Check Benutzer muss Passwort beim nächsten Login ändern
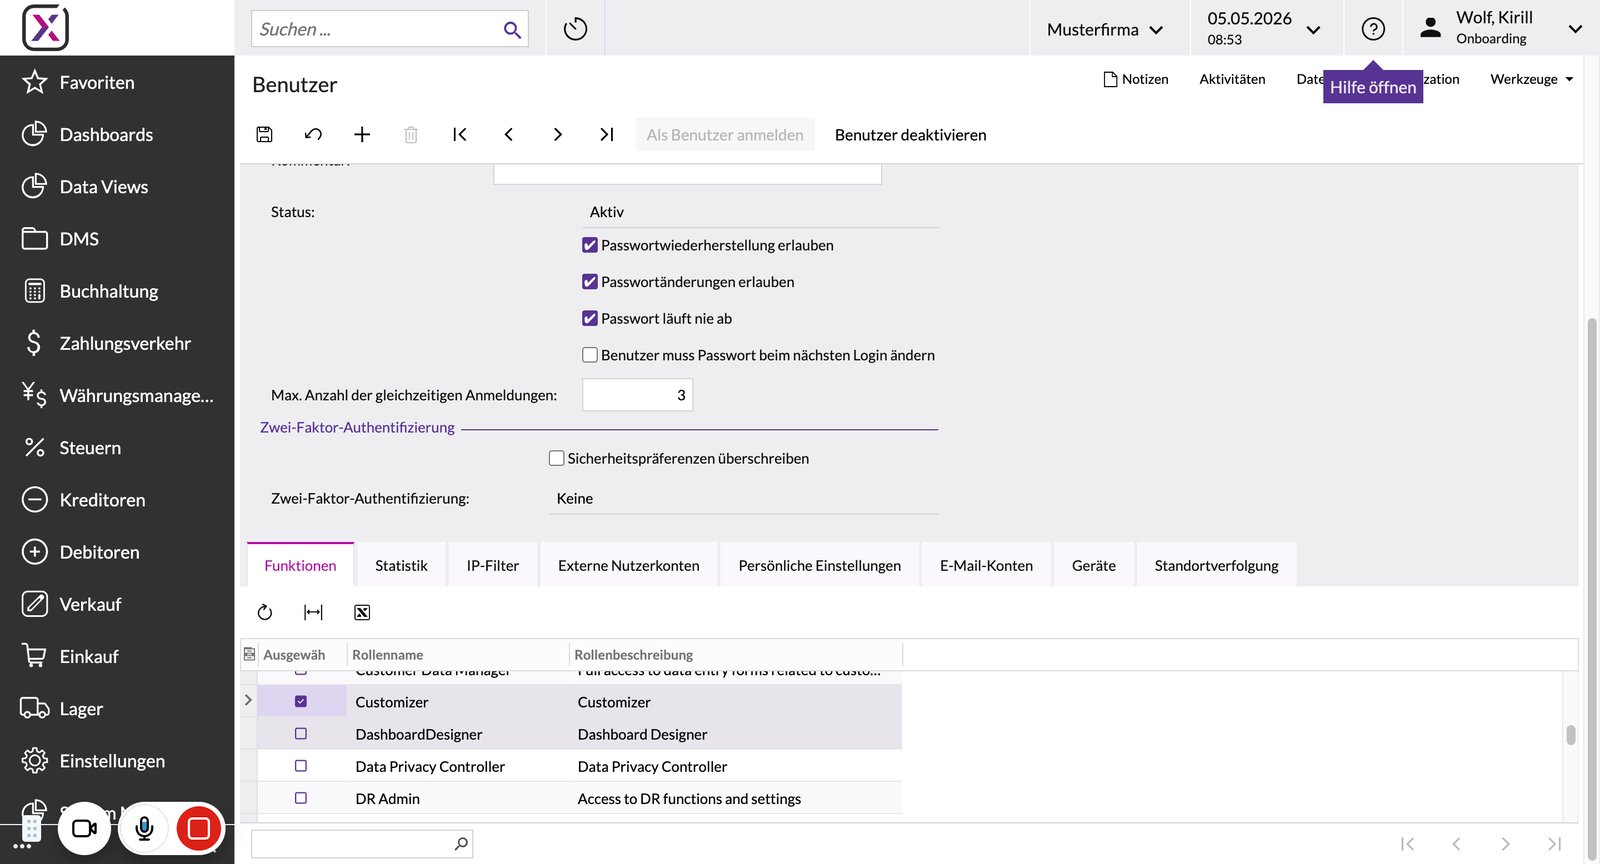1600x864 pixels. 590,355
